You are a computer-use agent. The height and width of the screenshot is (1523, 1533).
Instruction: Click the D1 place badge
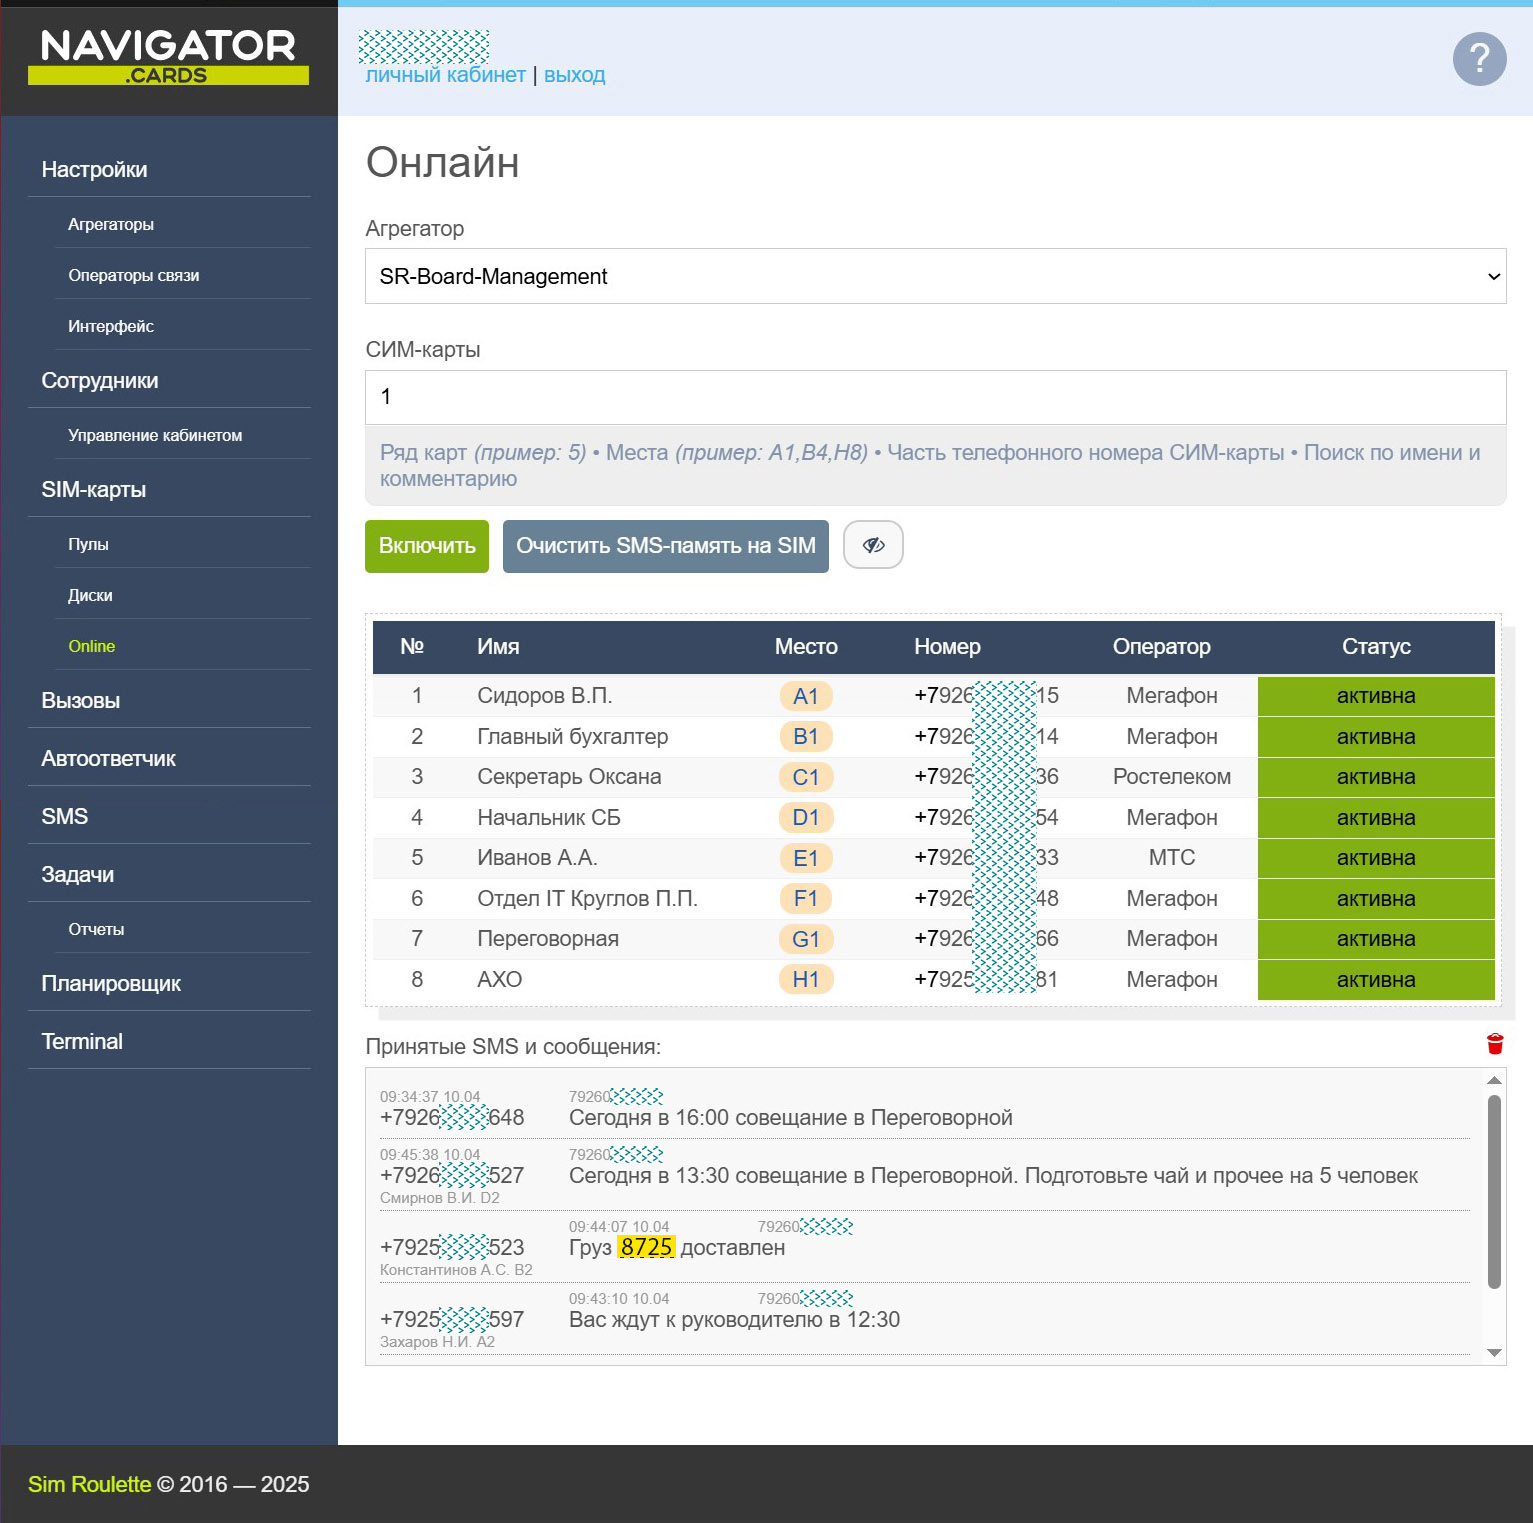[805, 818]
